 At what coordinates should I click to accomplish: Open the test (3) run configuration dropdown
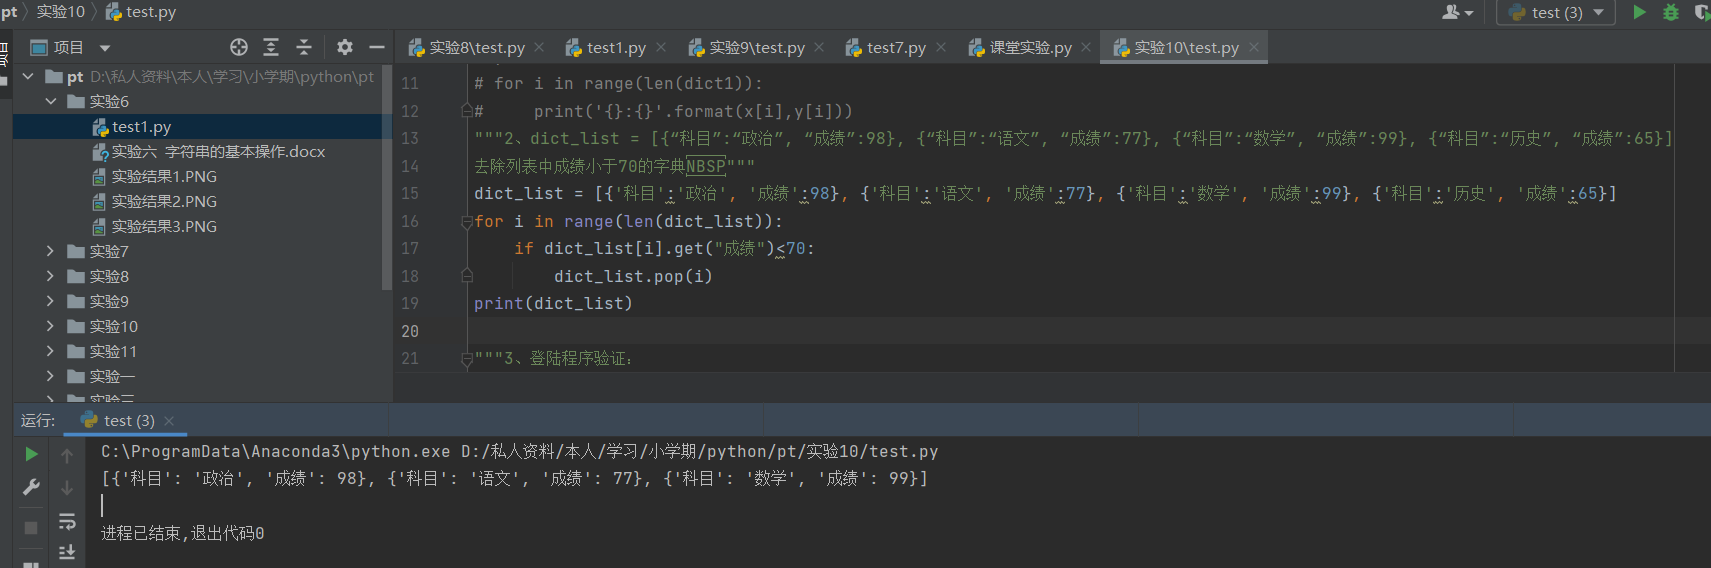pyautogui.click(x=1557, y=12)
